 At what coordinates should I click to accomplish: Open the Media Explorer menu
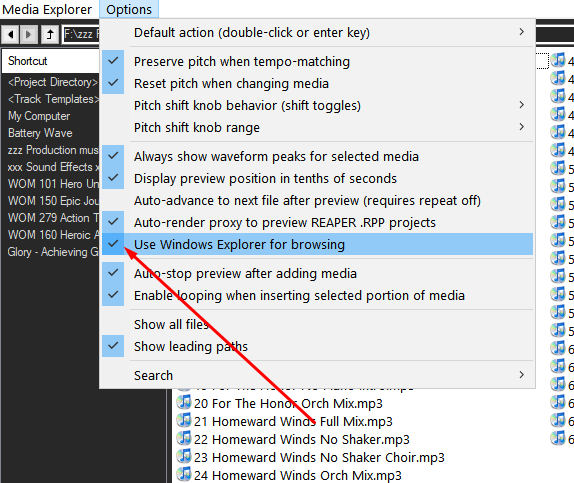[x=47, y=9]
